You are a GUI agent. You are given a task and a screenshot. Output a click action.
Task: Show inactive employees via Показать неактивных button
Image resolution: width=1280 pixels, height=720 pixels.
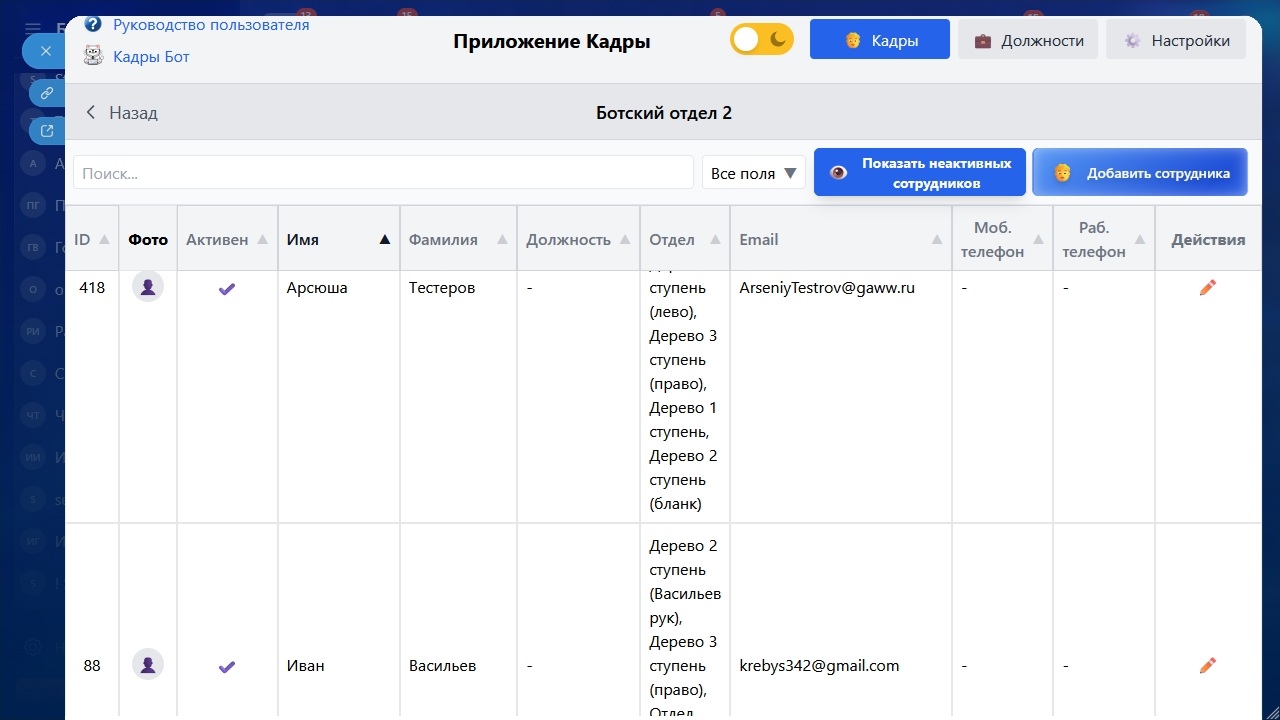coord(919,173)
